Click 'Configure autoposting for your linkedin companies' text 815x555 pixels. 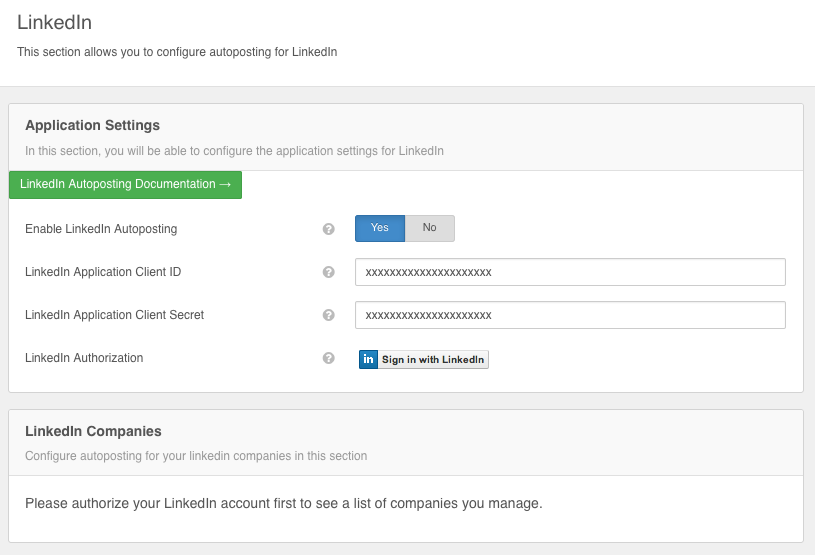196,456
